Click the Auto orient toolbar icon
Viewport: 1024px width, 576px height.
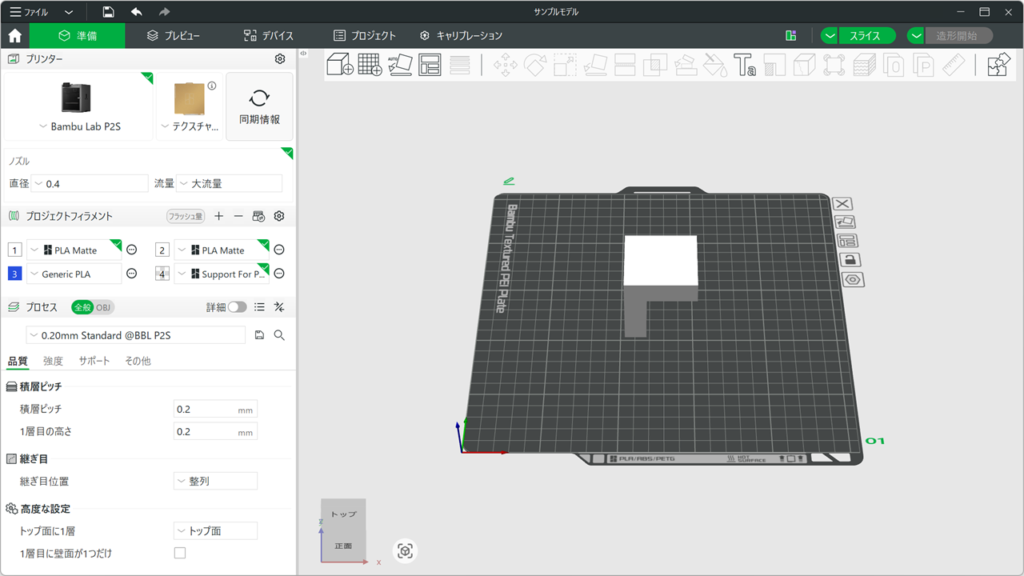pyautogui.click(x=400, y=65)
